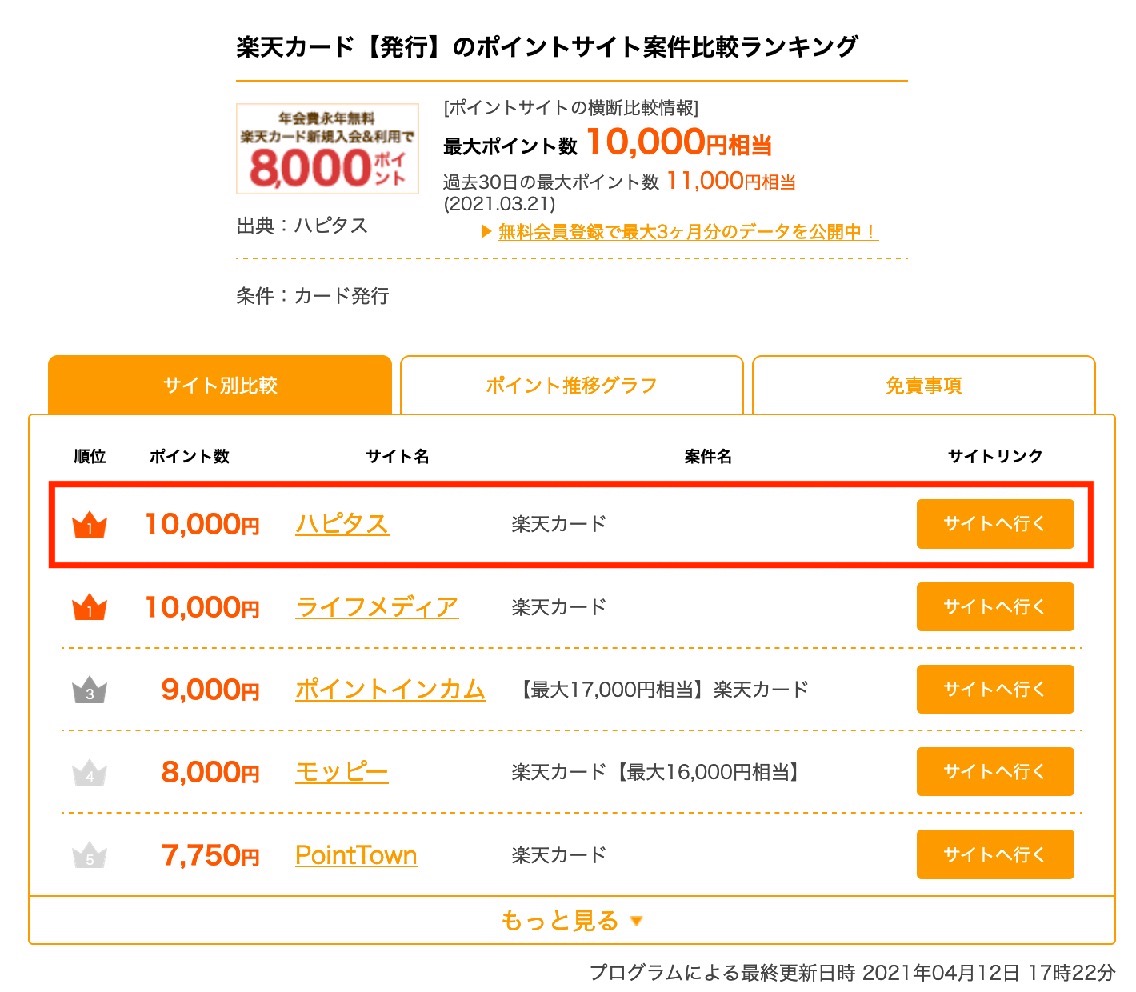The image size is (1136, 992).
Task: Click サイトへ行く button for ポイントインカム
Action: (x=995, y=689)
